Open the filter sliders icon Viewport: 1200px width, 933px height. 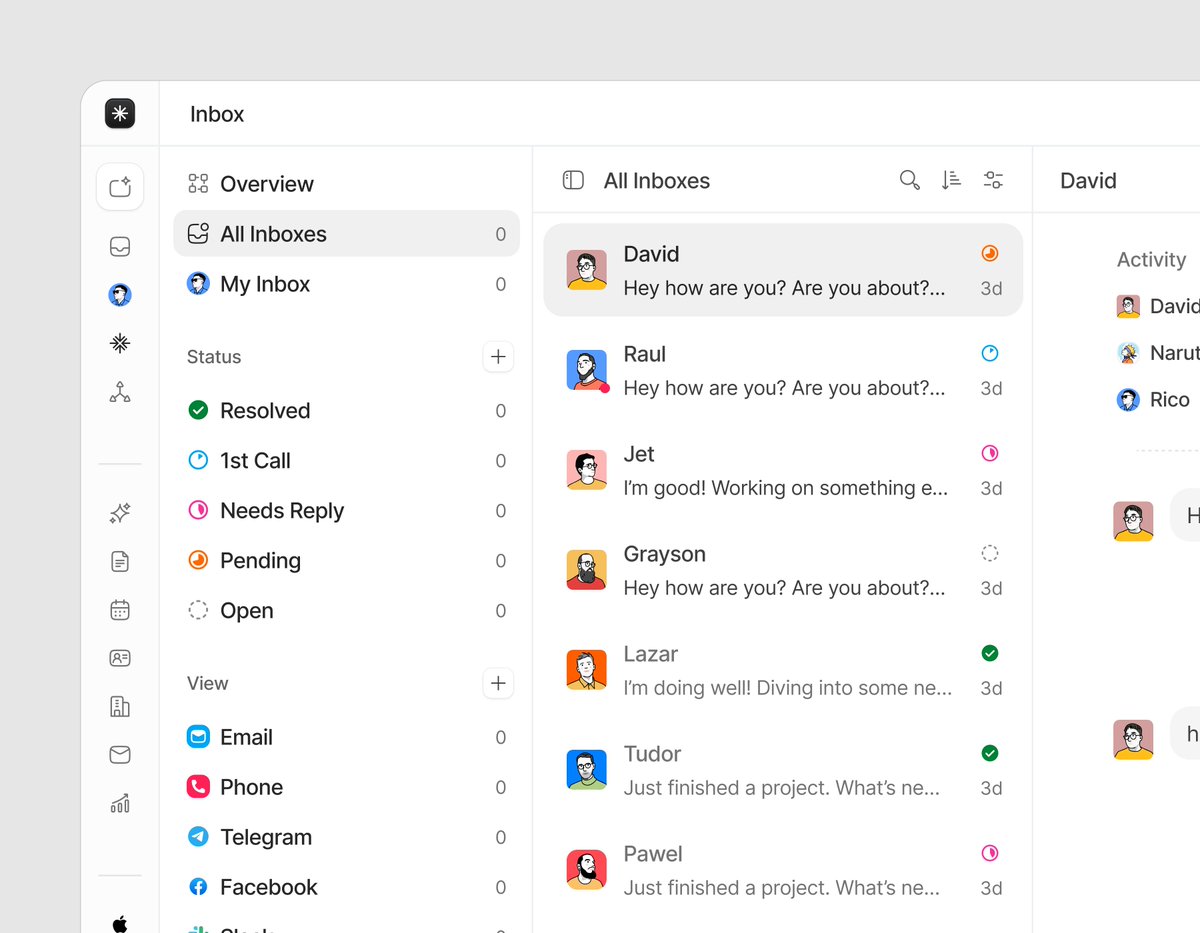[993, 180]
